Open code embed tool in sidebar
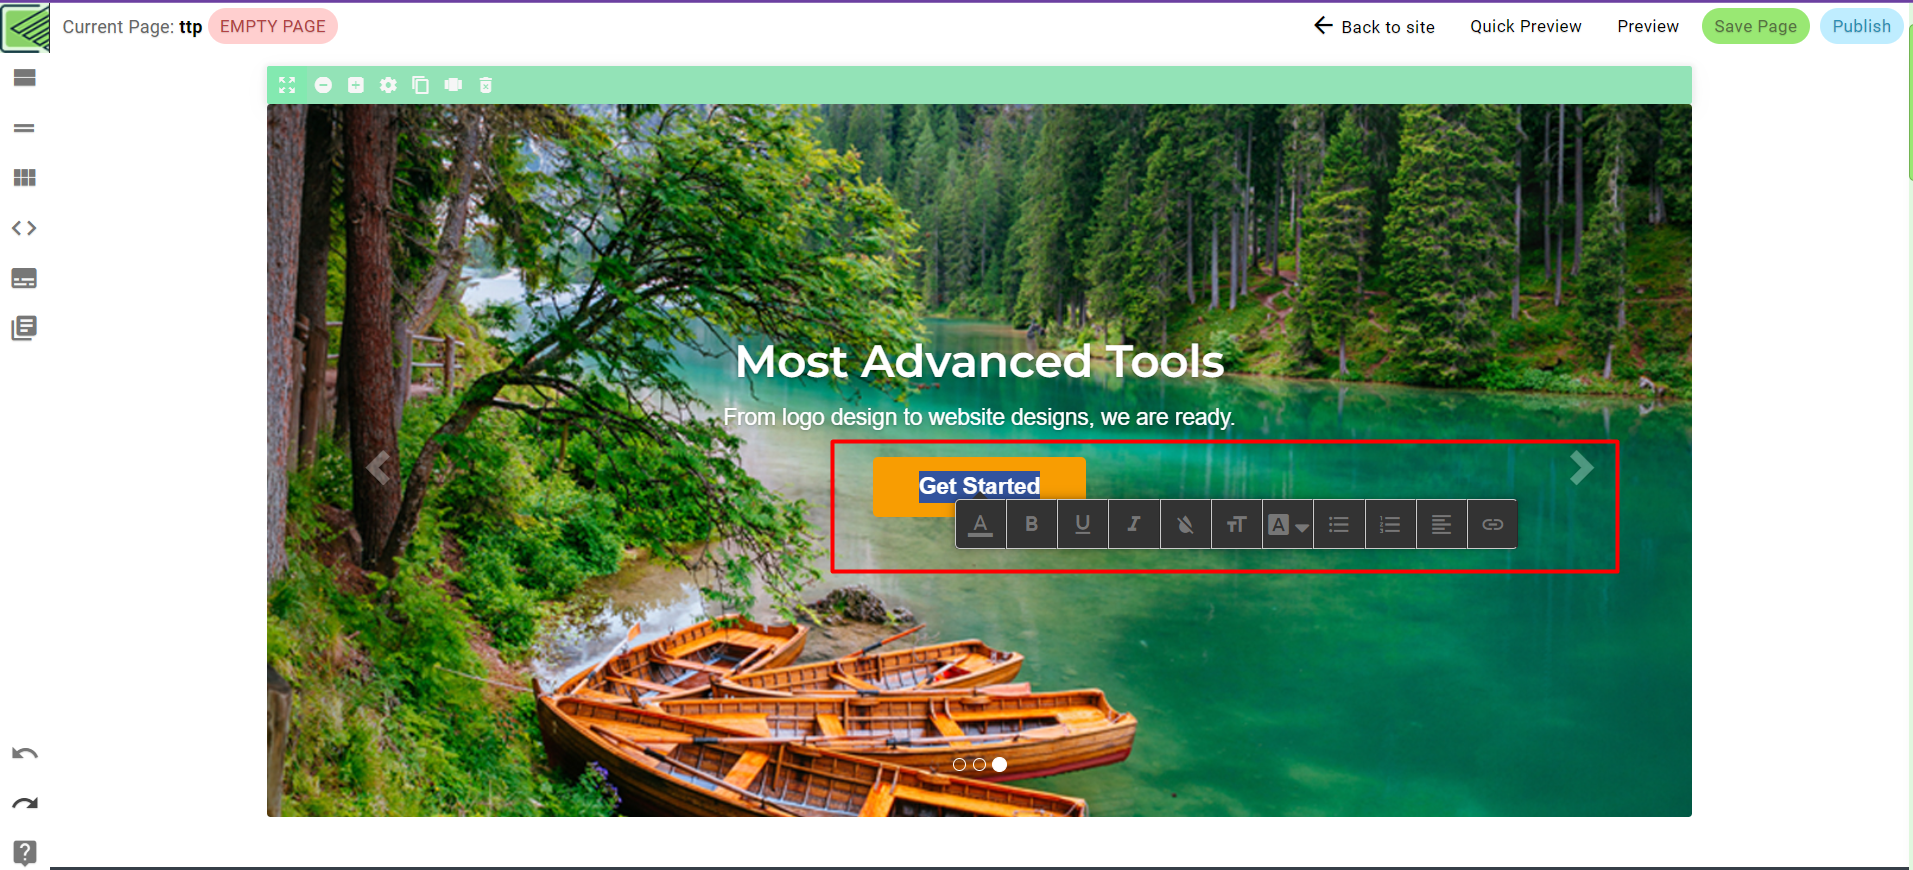The image size is (1913, 870). click(24, 228)
